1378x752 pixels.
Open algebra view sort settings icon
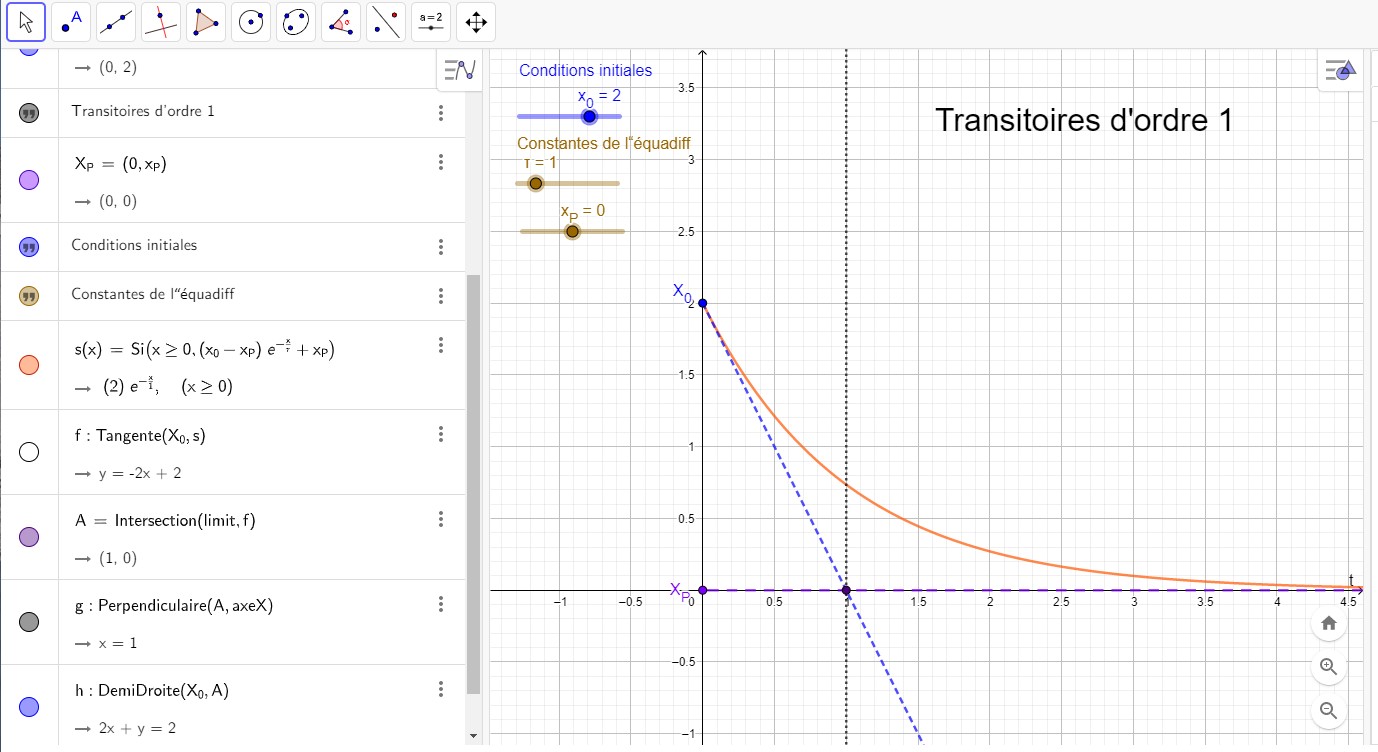460,70
